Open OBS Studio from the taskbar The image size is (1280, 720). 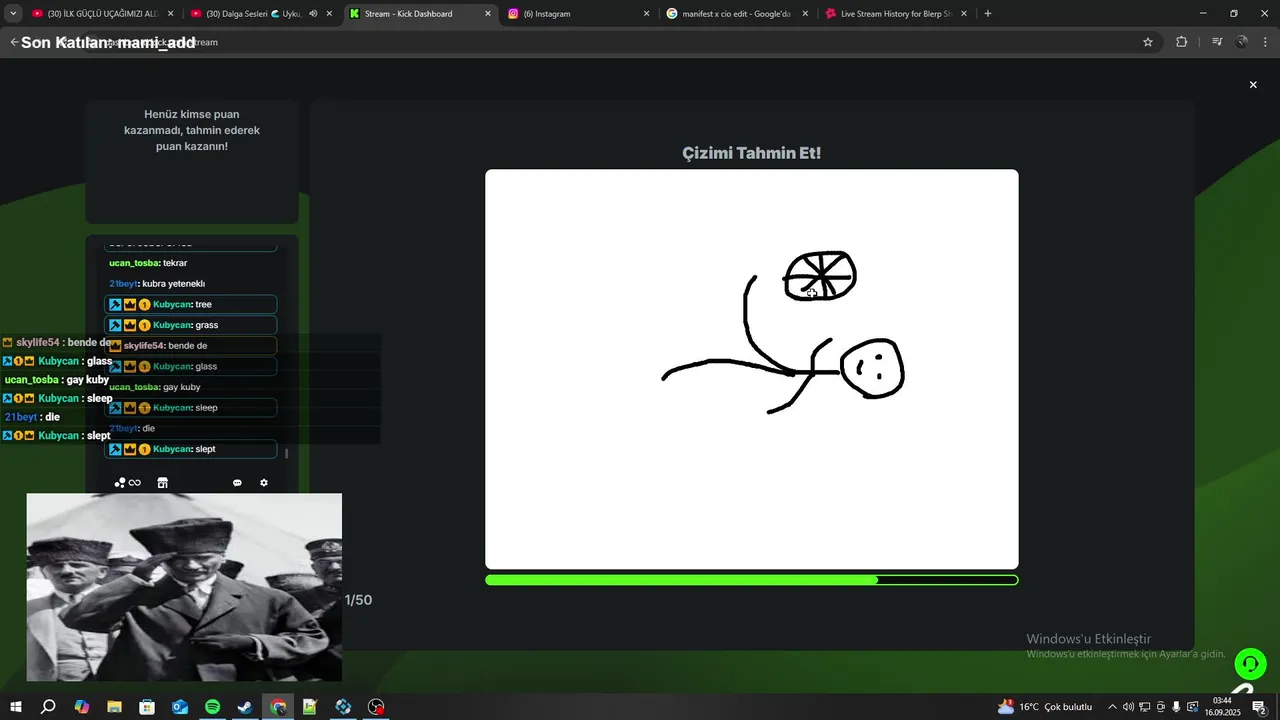(x=376, y=707)
